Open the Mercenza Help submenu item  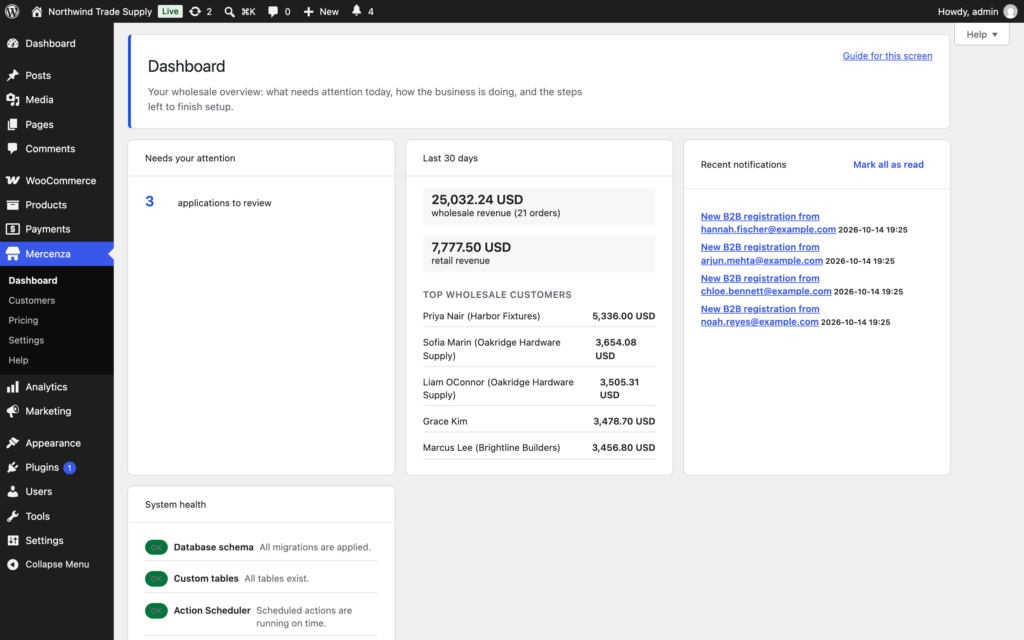coord(18,360)
